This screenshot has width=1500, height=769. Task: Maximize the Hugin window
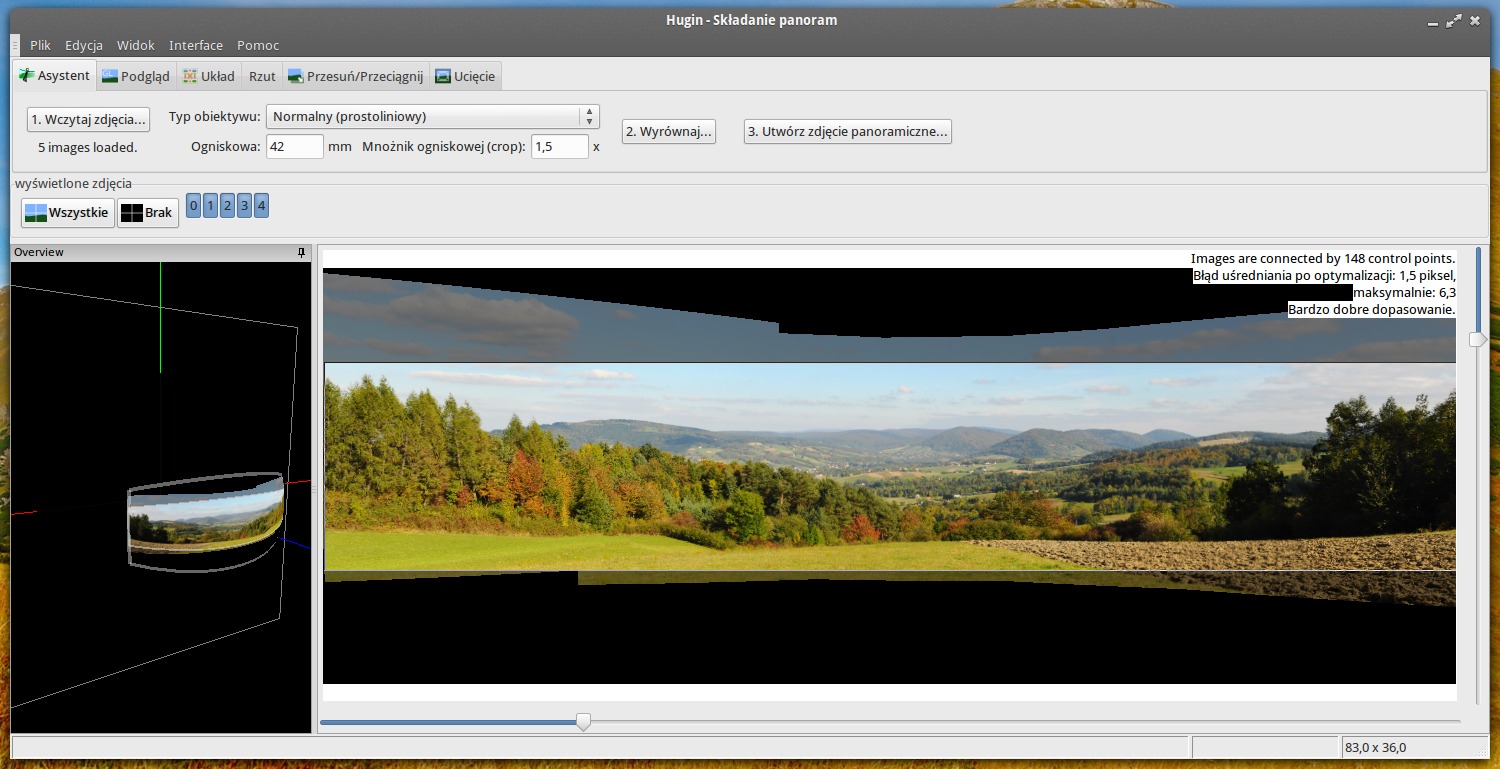[1455, 20]
